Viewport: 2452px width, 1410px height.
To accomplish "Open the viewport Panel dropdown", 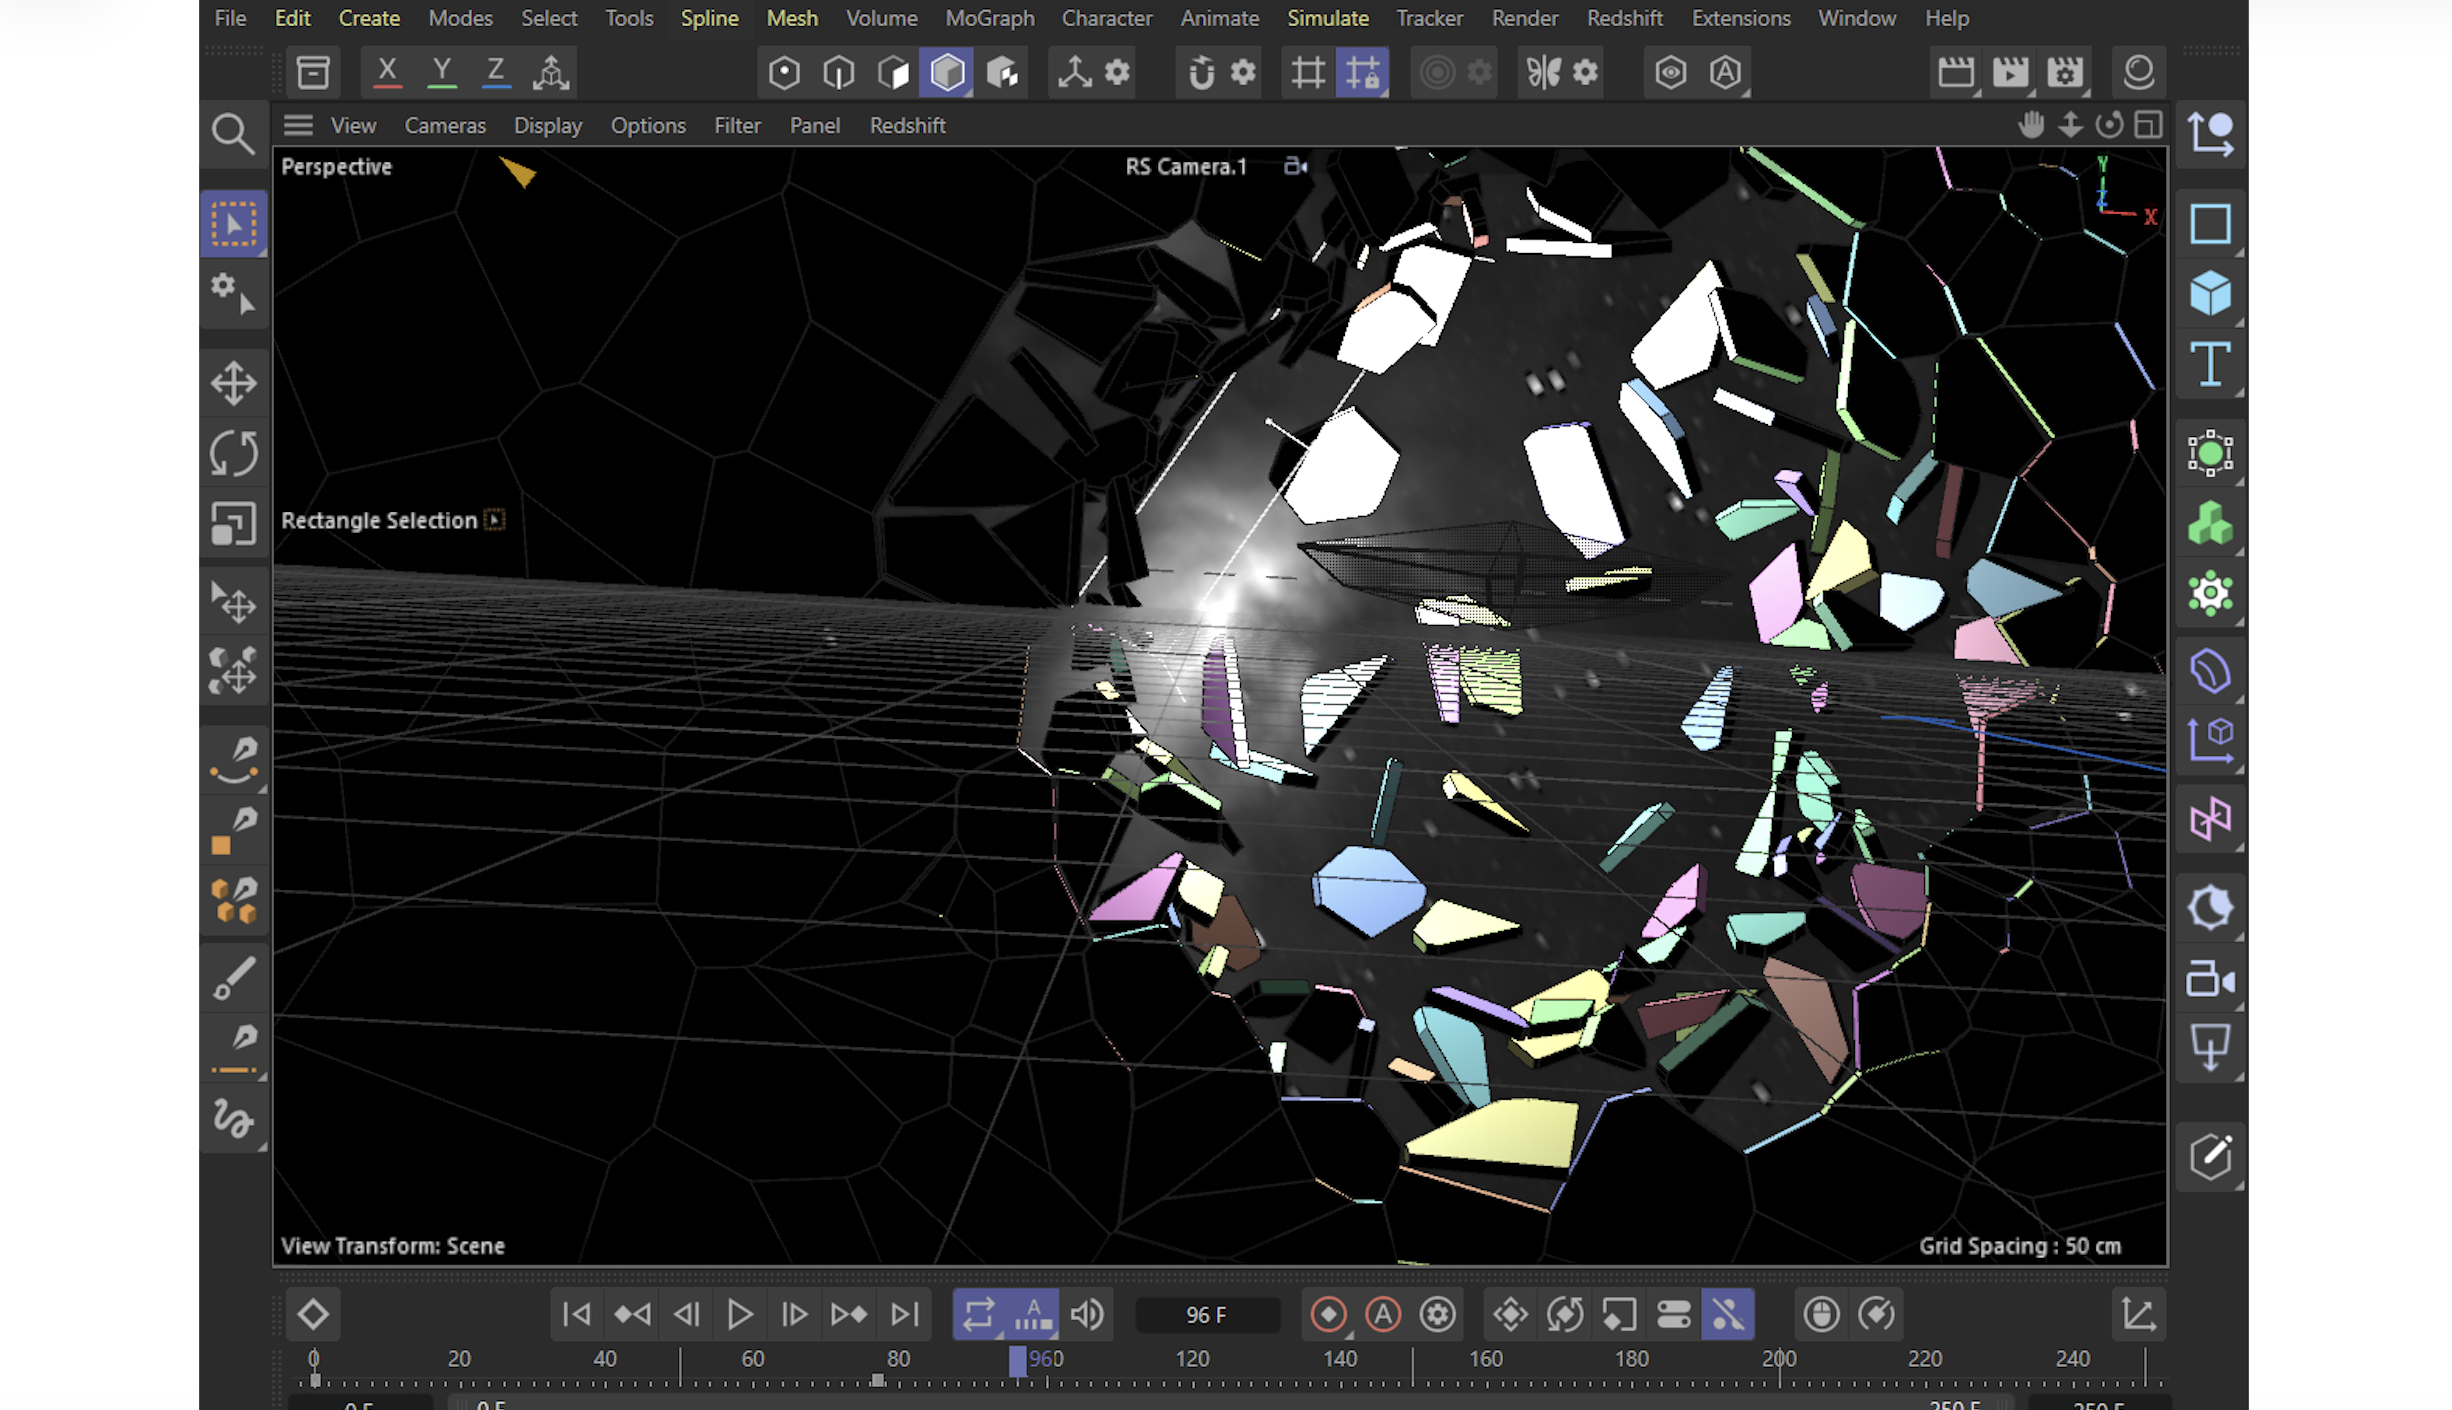I will [x=815, y=125].
